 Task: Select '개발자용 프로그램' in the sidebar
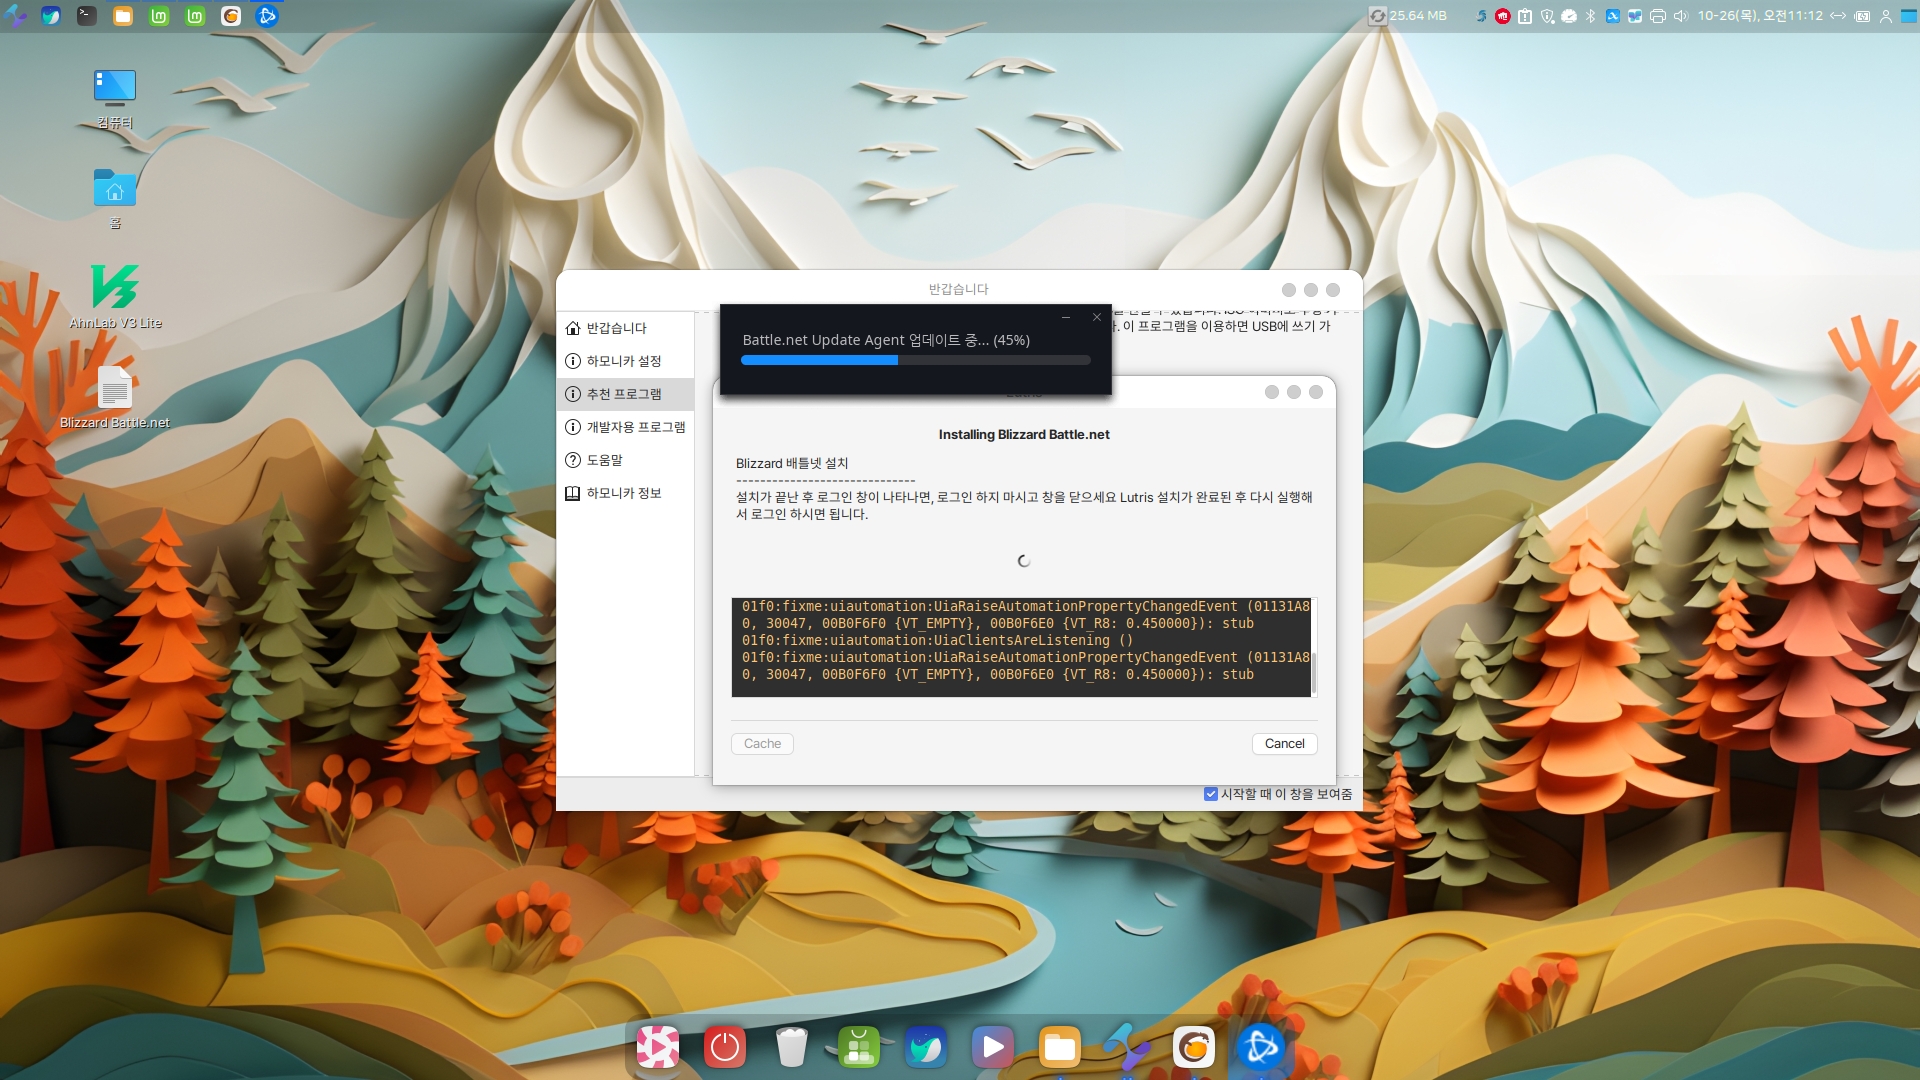635,427
